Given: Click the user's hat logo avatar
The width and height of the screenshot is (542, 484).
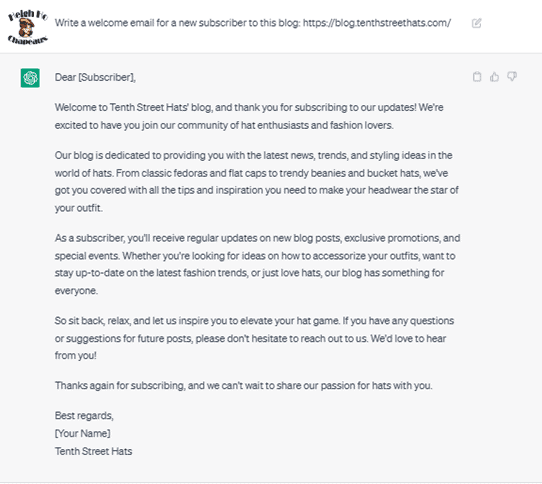Looking at the screenshot, I should pos(28,27).
